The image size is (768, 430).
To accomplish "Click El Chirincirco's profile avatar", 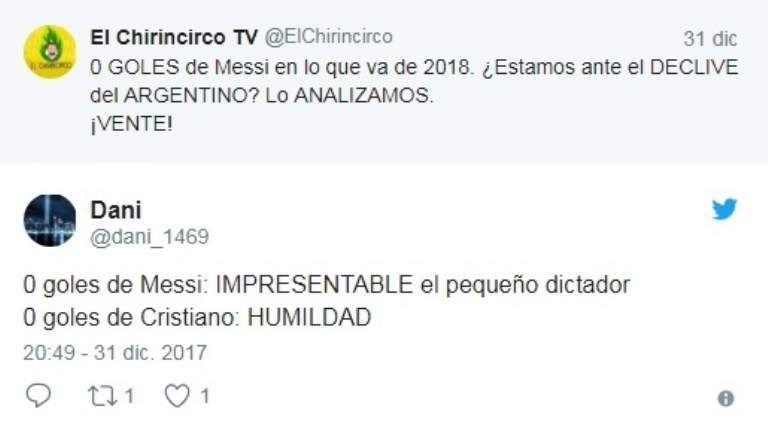I will tap(49, 51).
